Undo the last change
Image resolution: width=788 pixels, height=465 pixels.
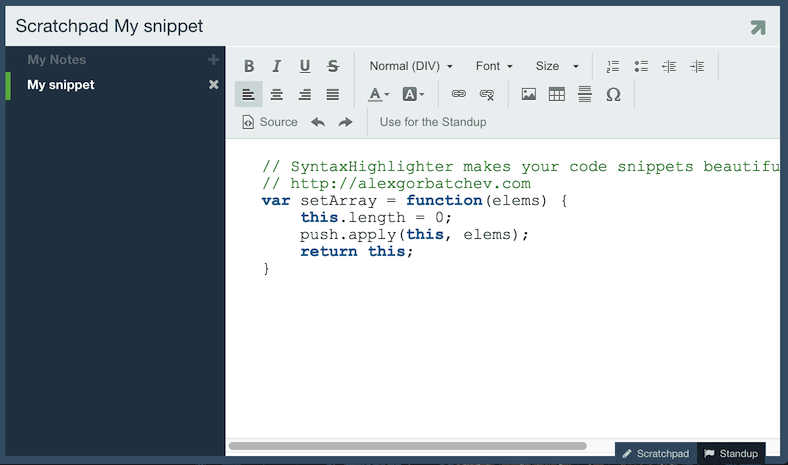pos(318,122)
